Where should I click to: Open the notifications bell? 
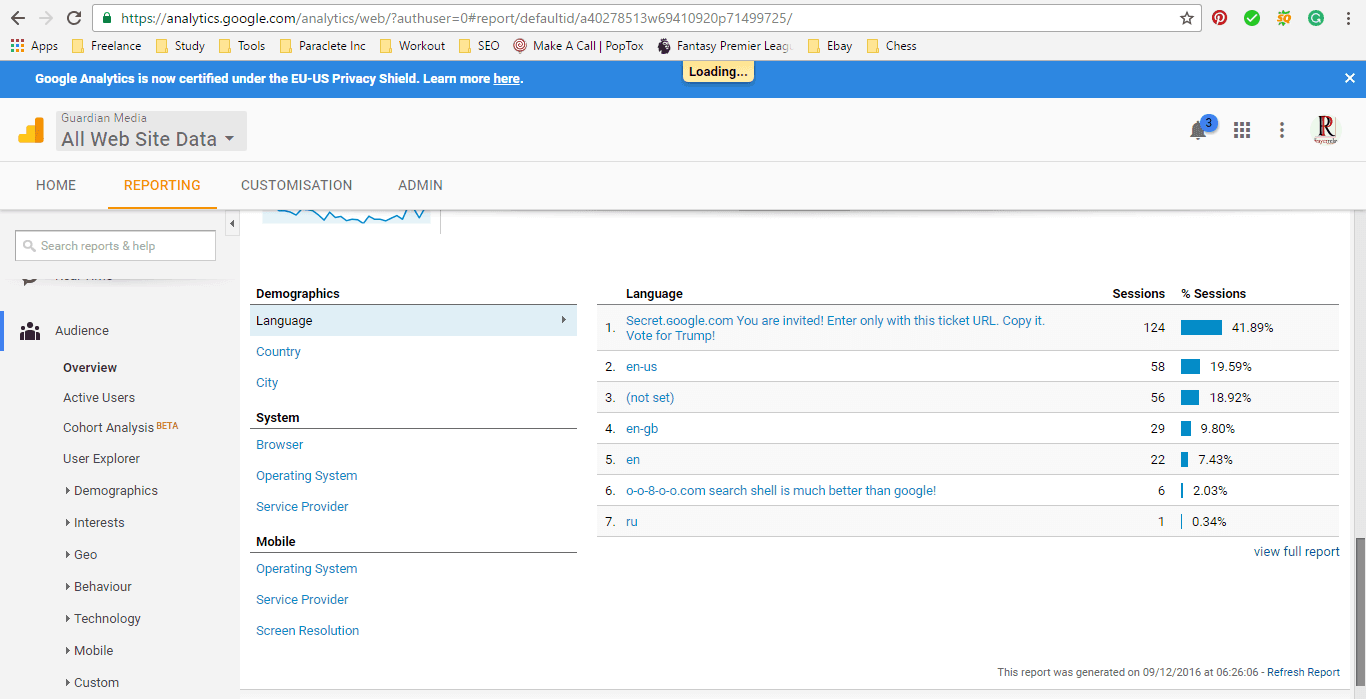(1198, 130)
